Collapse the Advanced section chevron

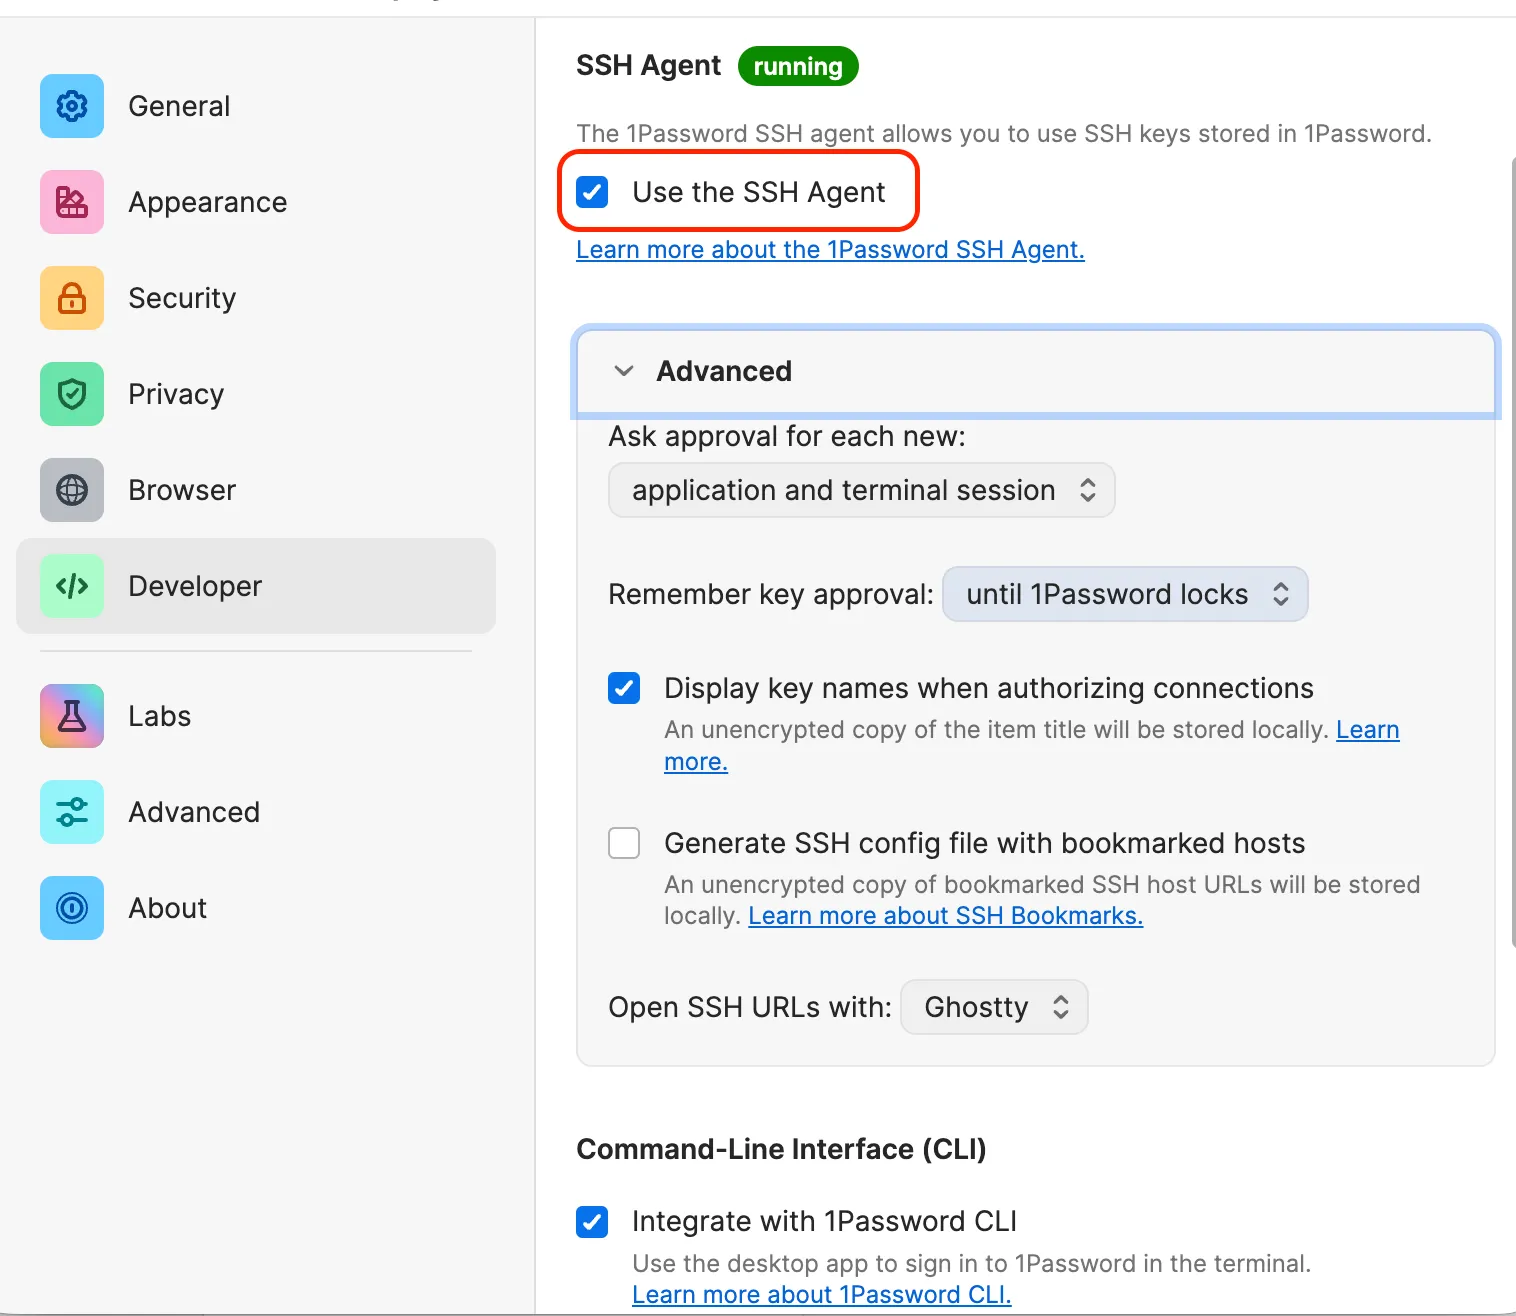(x=624, y=371)
